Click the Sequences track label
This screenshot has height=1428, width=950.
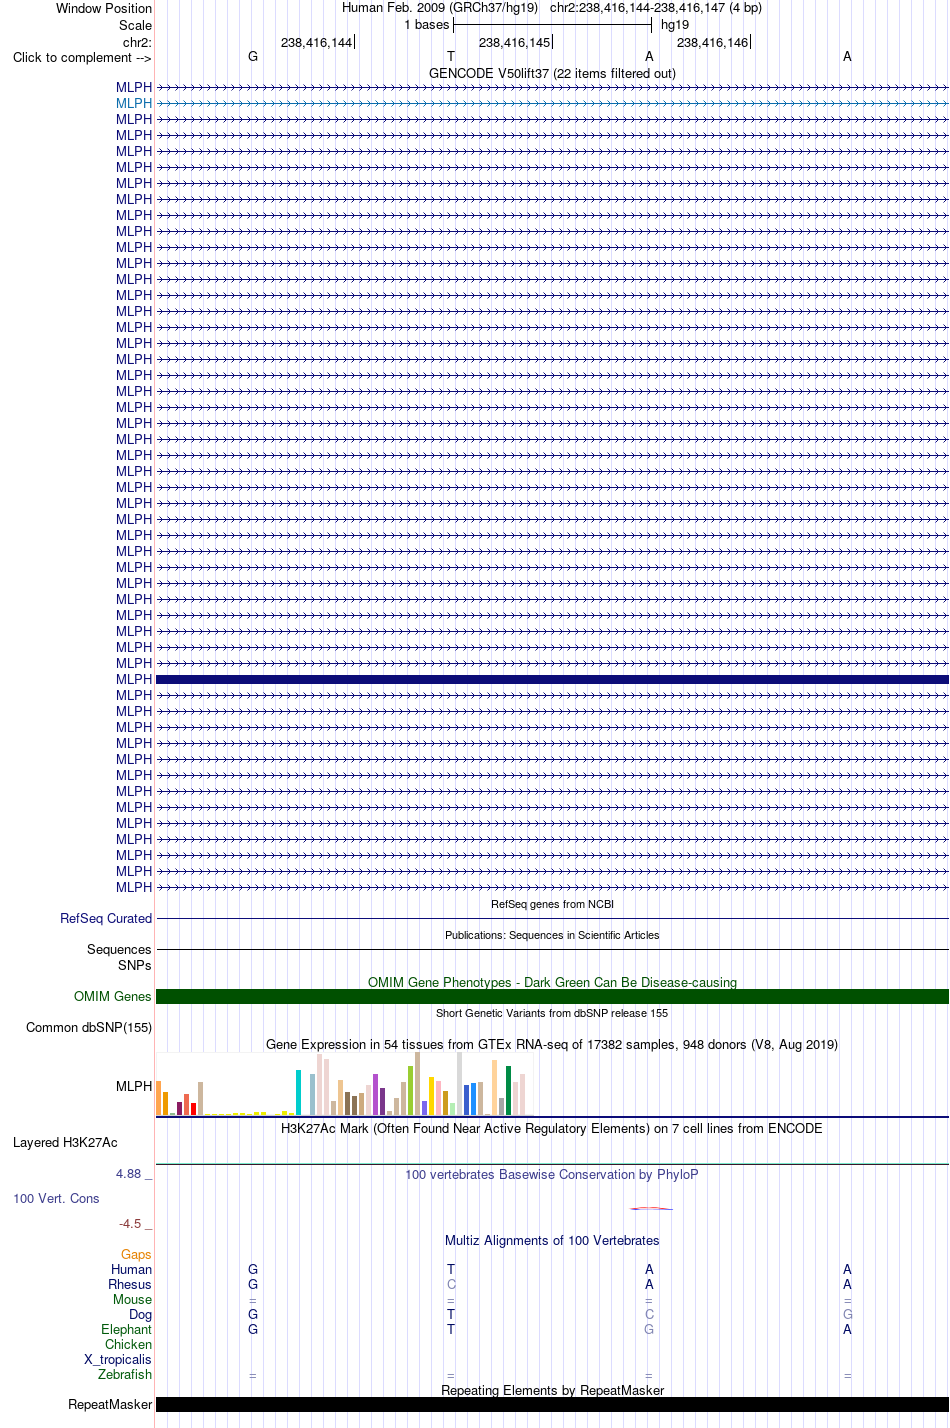point(119,949)
